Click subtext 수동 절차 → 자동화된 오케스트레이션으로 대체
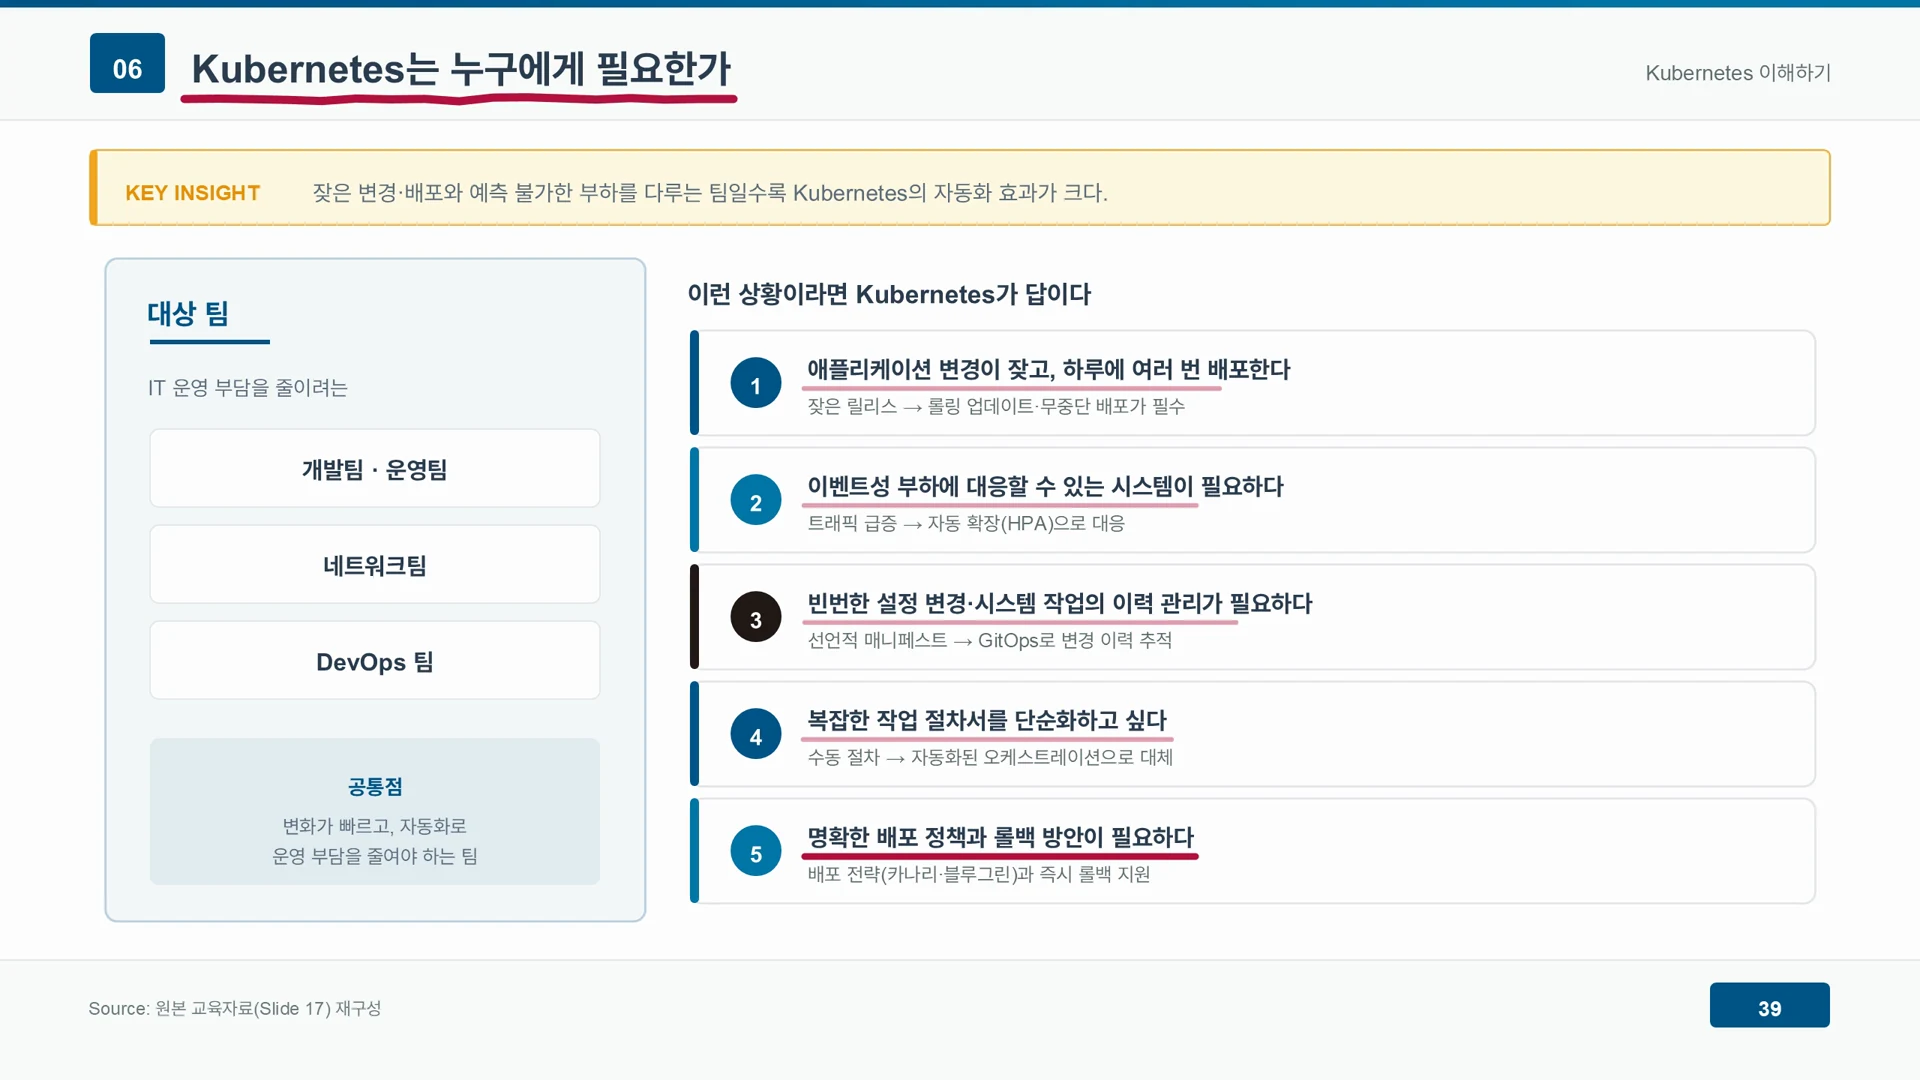This screenshot has height=1080, width=1920. [x=990, y=757]
